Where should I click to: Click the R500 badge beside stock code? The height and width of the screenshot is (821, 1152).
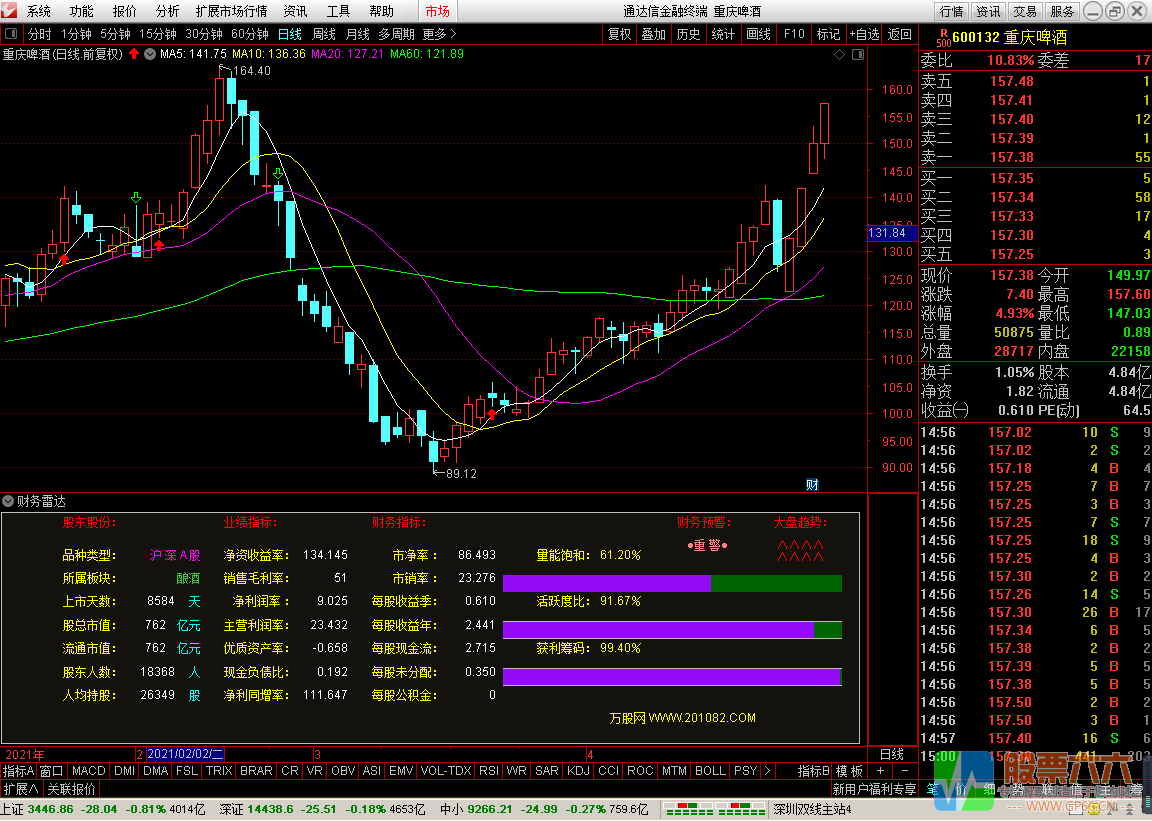(x=943, y=37)
